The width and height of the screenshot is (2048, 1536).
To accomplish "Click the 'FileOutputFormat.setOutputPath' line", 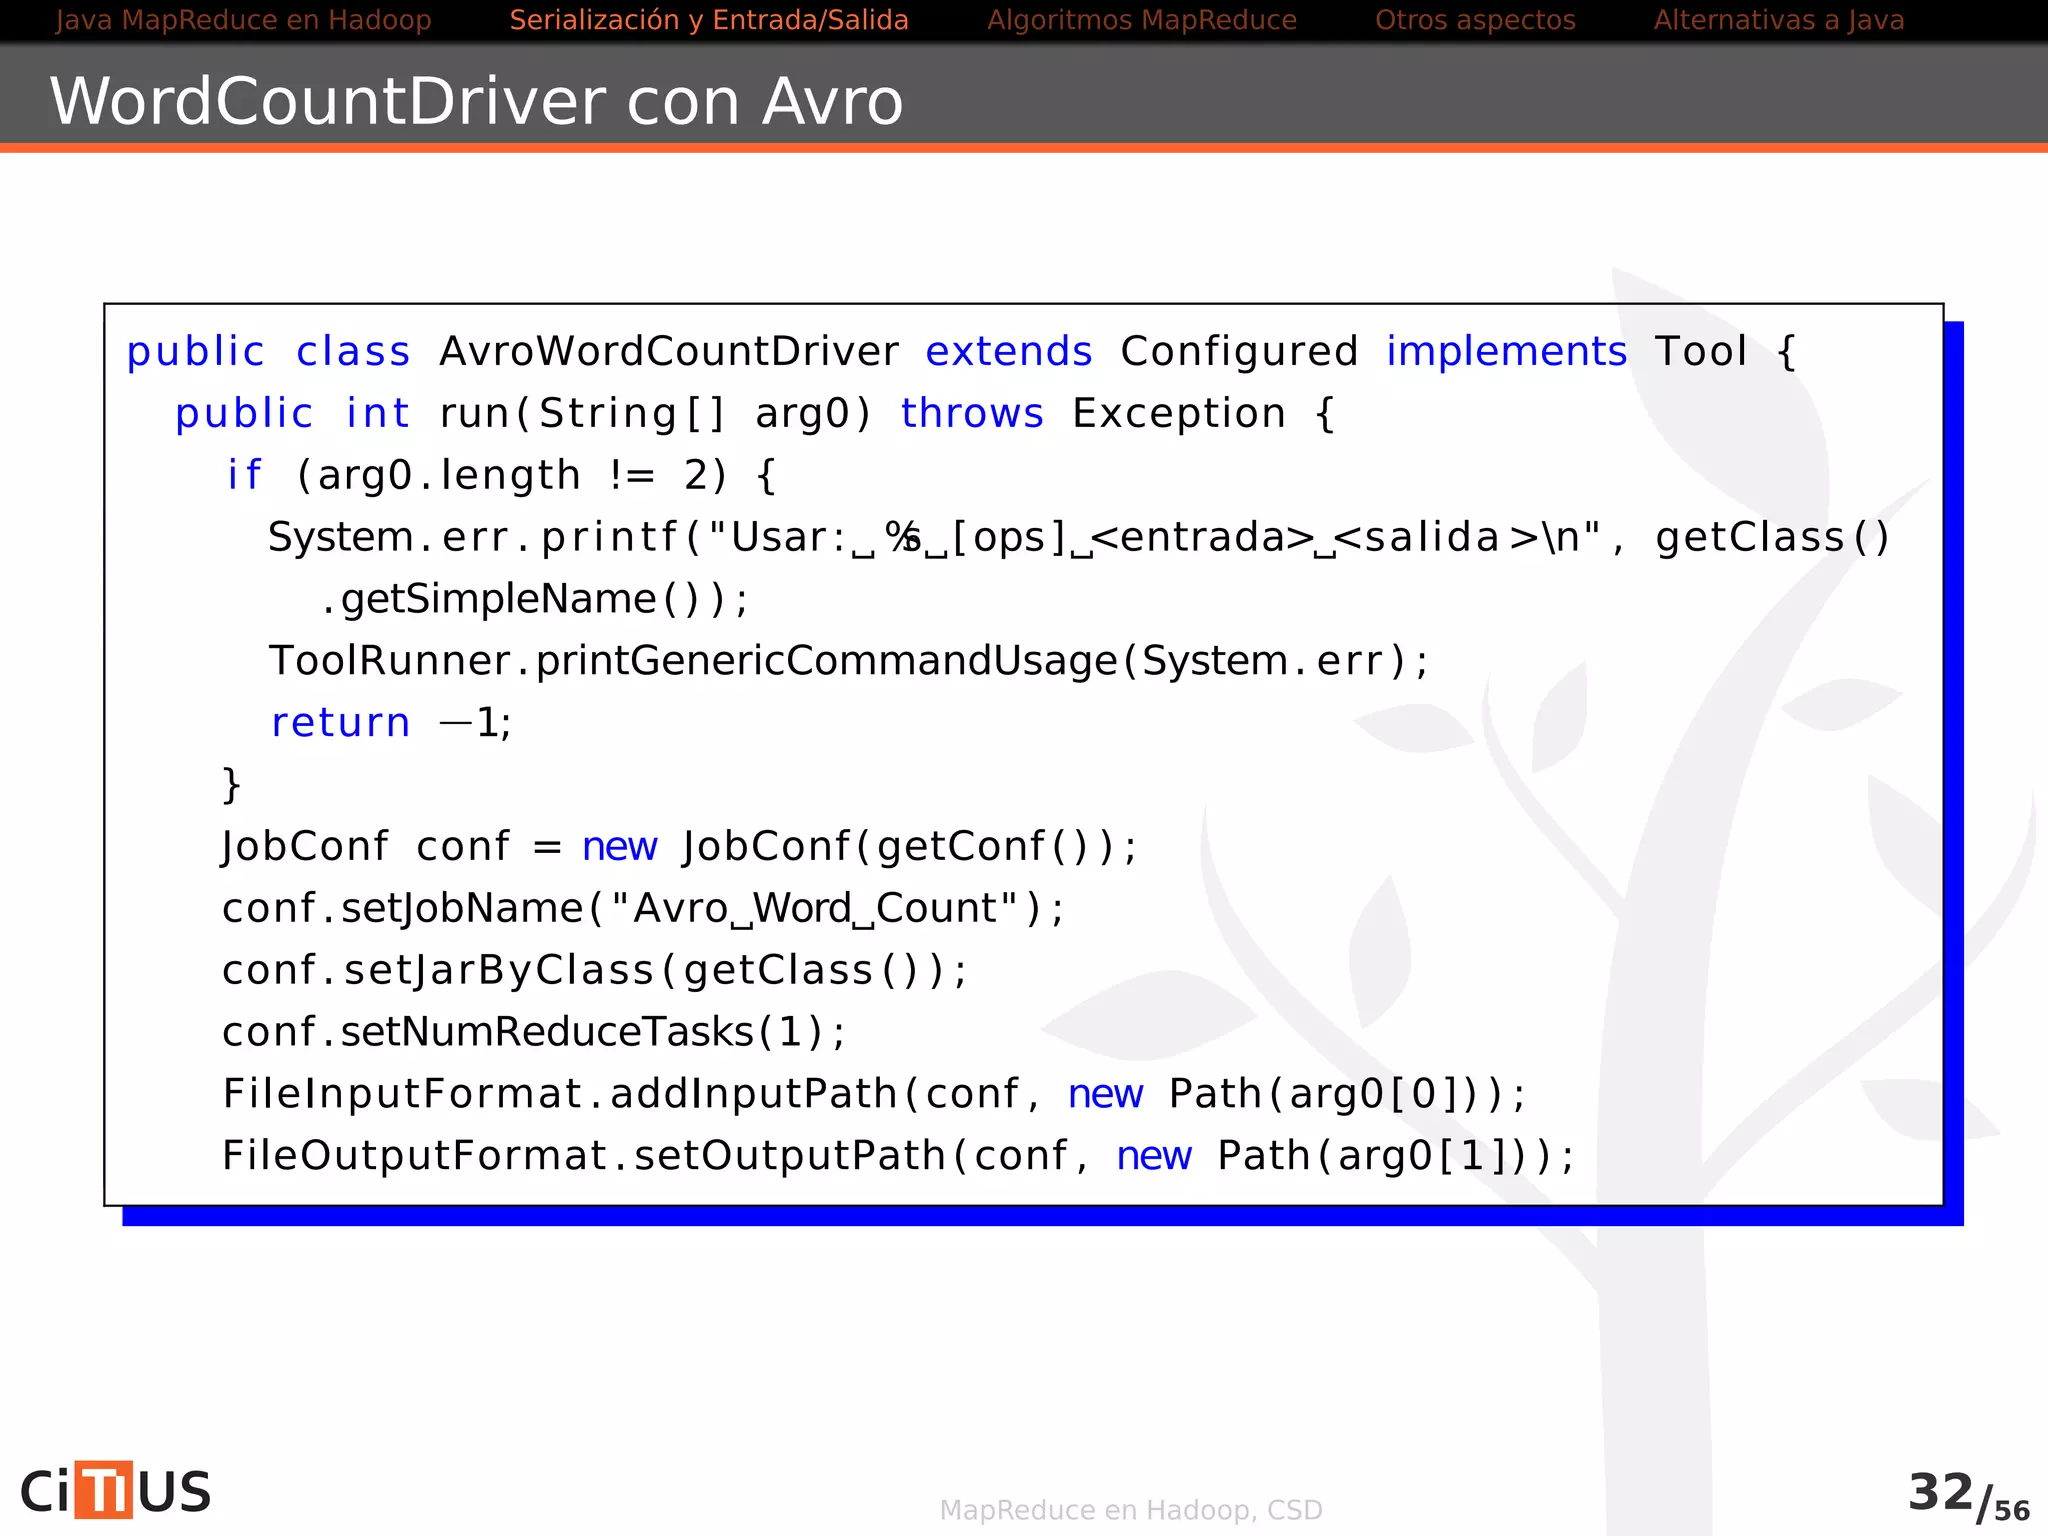I will [x=899, y=1156].
